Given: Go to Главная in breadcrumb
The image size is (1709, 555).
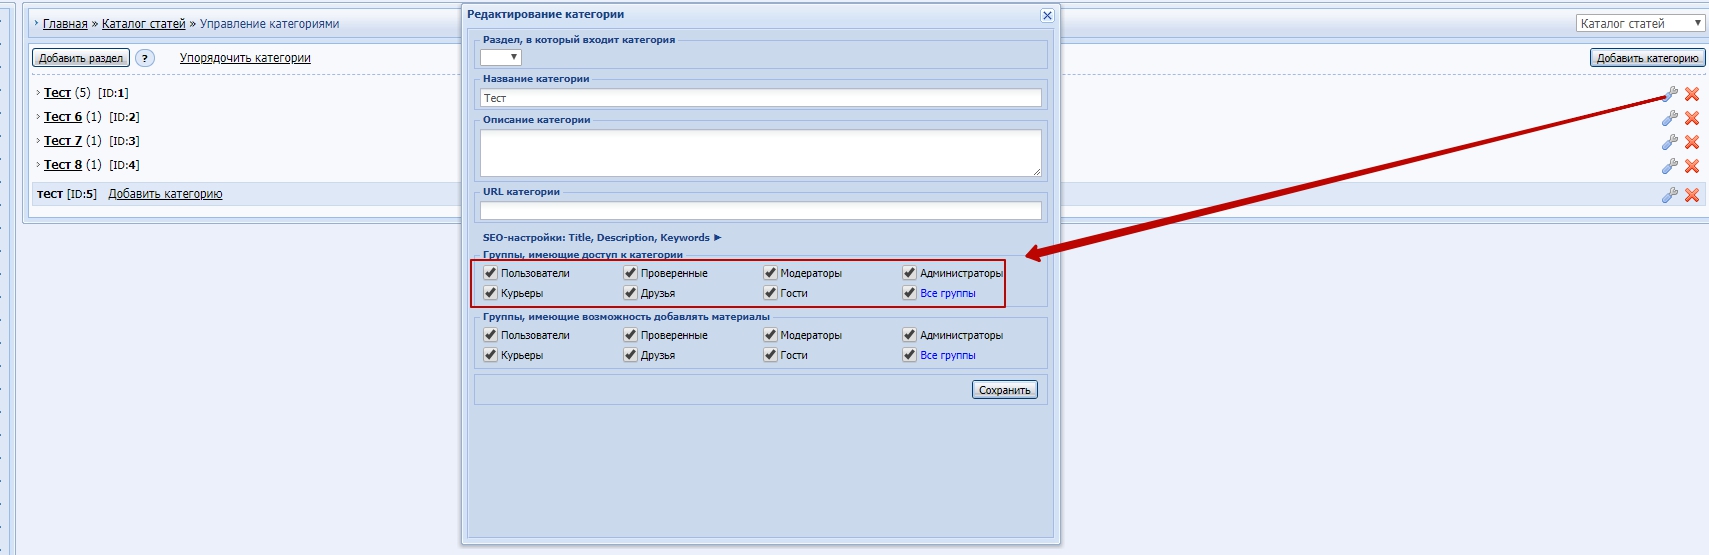Looking at the screenshot, I should pyautogui.click(x=65, y=24).
